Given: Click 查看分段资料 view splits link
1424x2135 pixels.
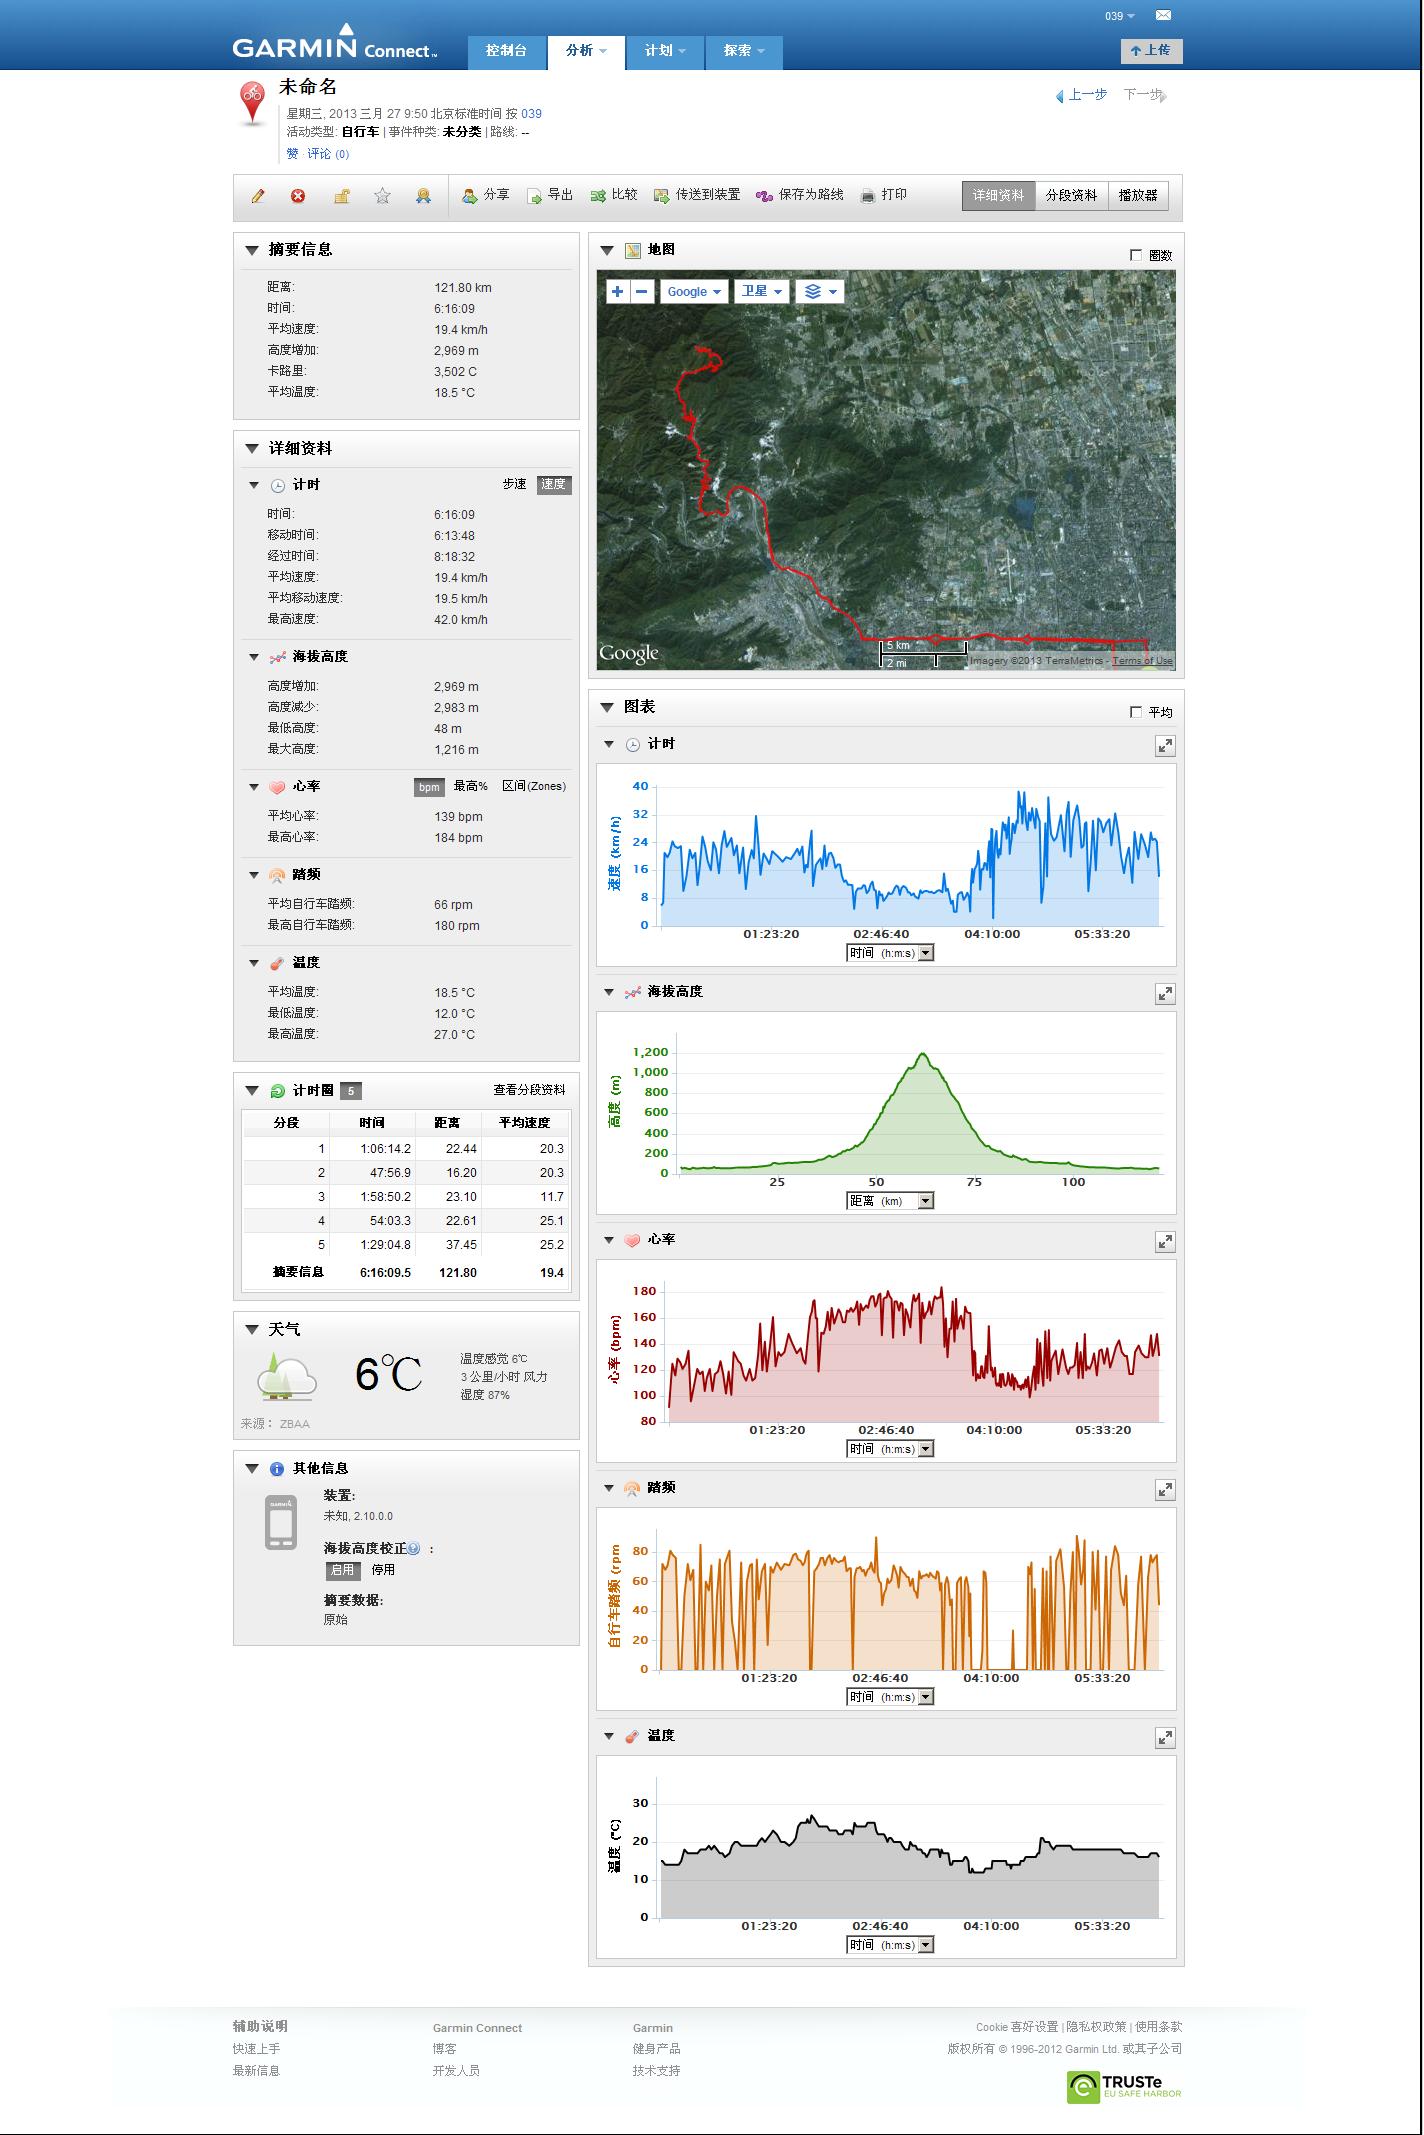Looking at the screenshot, I should [529, 1090].
